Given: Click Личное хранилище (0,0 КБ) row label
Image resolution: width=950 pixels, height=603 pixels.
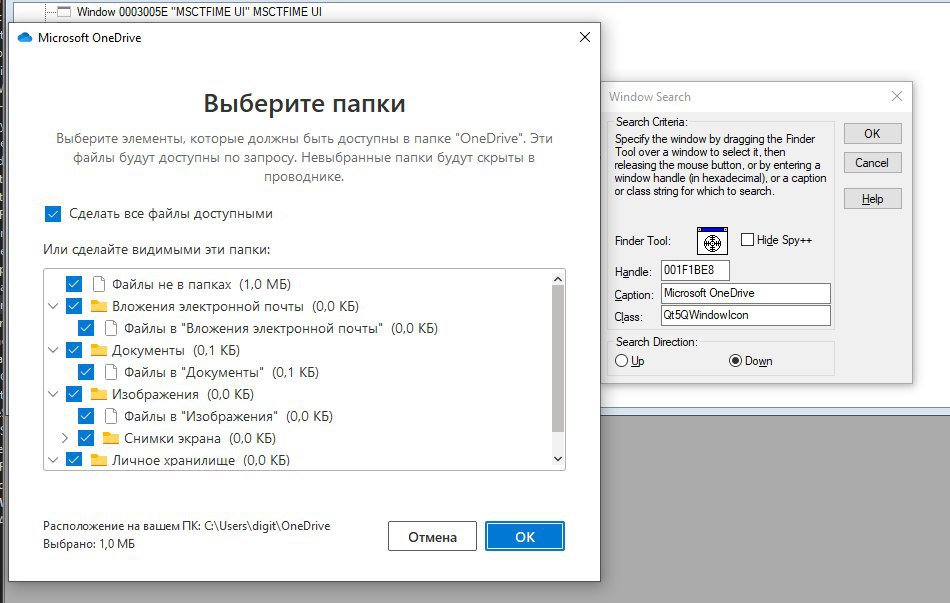Looking at the screenshot, I should 201,460.
